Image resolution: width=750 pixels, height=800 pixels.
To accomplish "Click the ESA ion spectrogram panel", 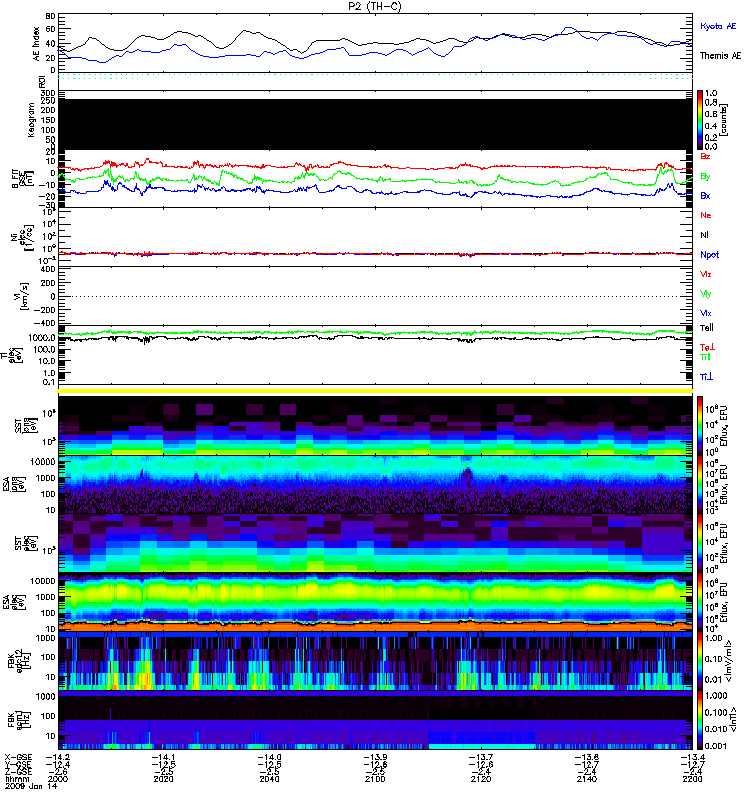I will [375, 484].
